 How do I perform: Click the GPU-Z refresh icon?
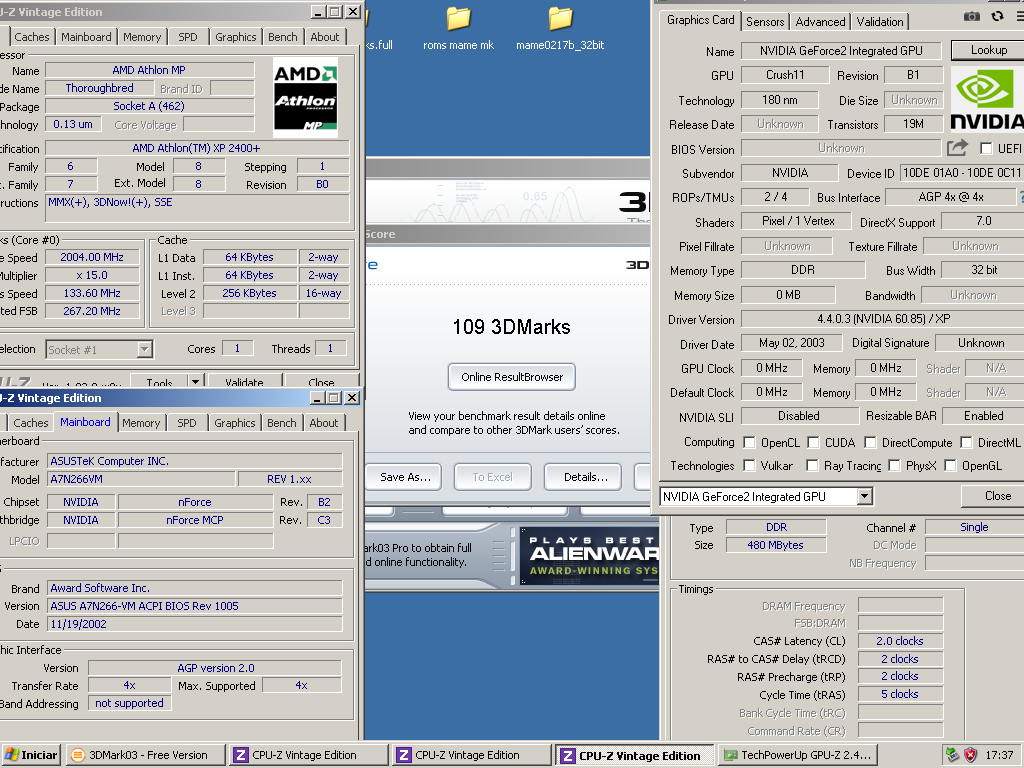[x=997, y=16]
